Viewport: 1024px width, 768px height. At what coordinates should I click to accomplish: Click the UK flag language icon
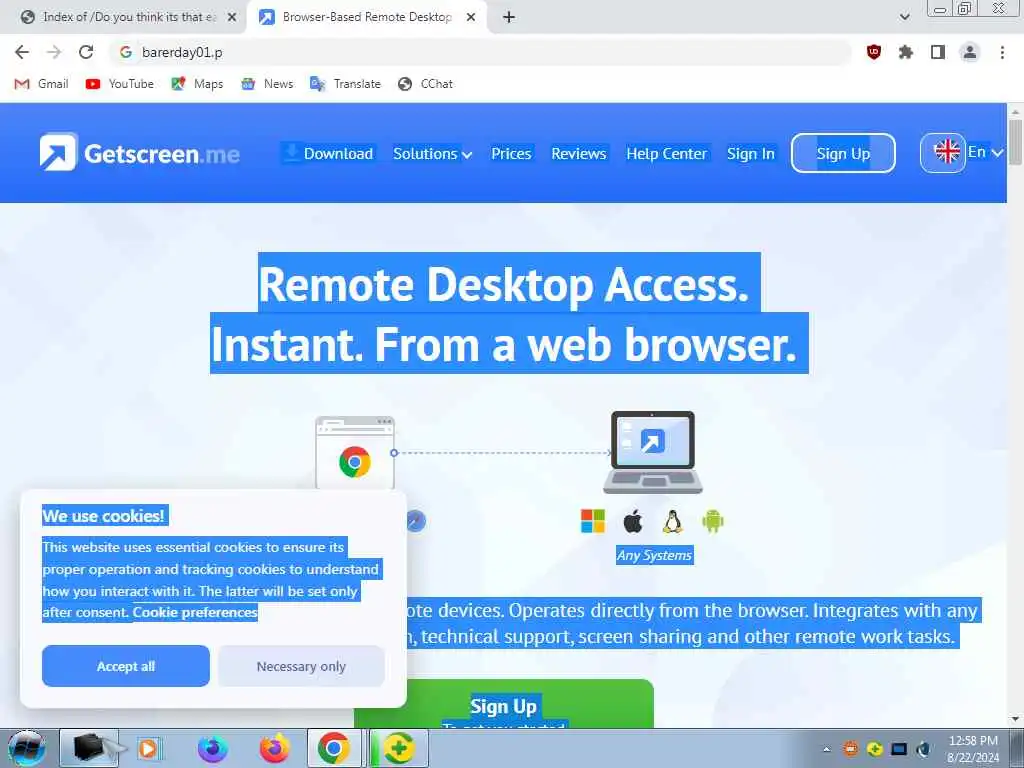click(x=946, y=152)
